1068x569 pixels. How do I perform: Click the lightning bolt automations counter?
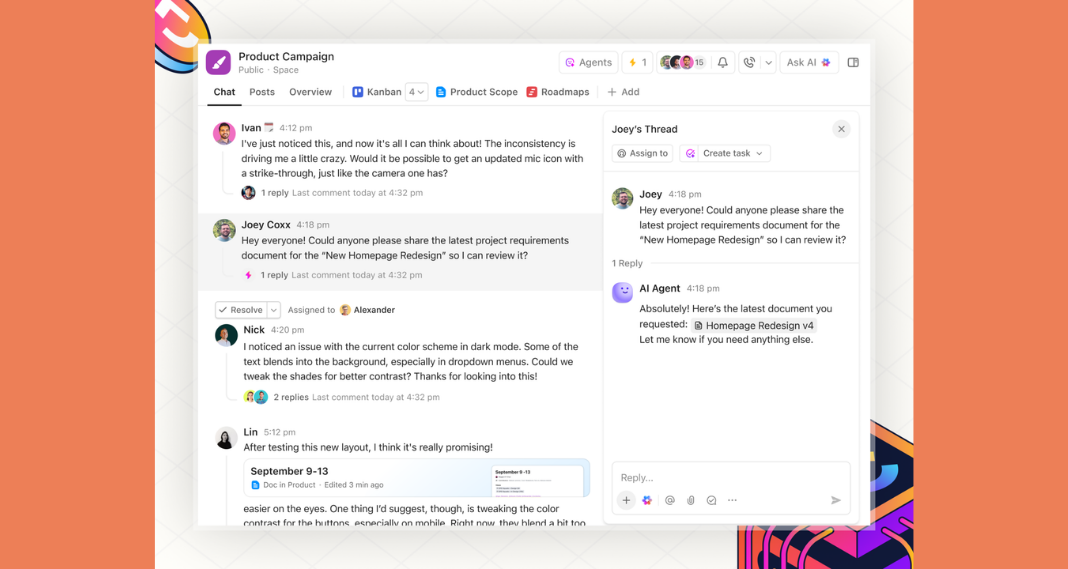click(x=638, y=62)
